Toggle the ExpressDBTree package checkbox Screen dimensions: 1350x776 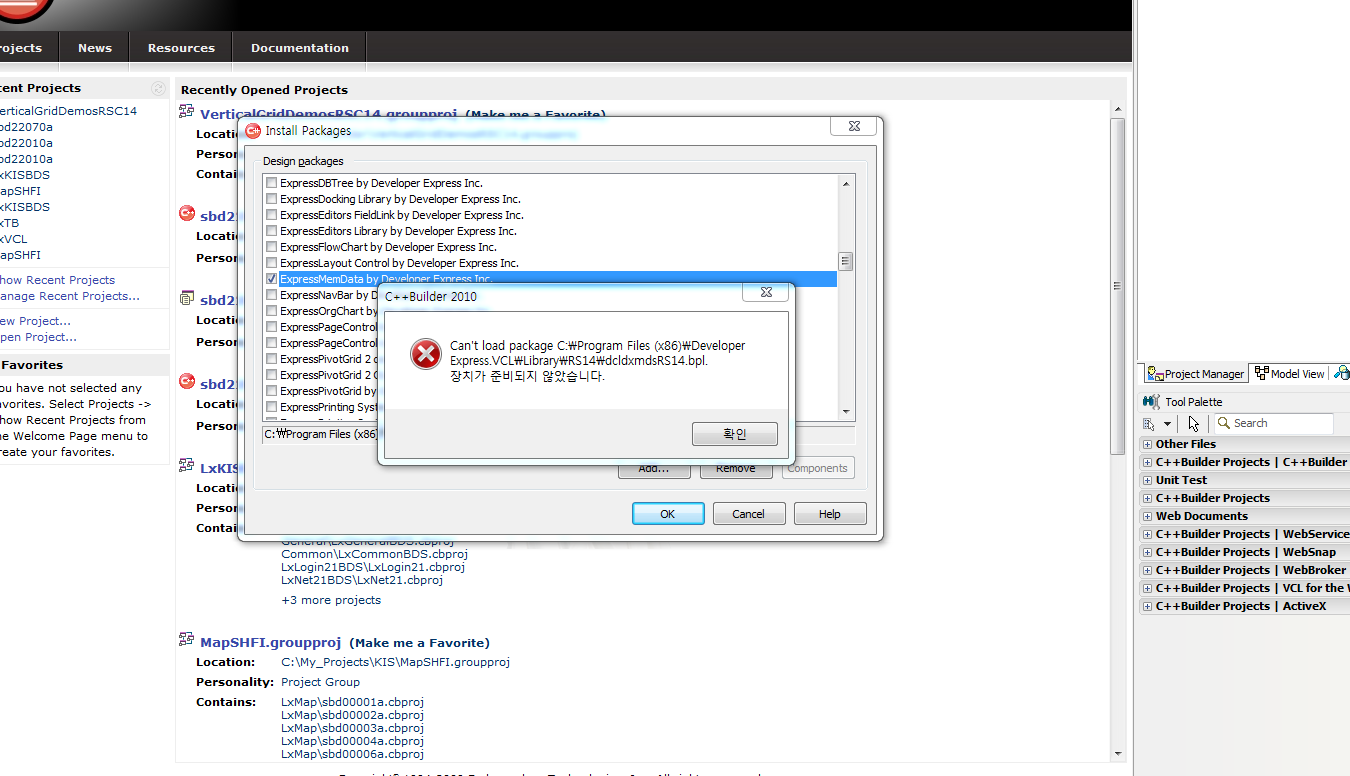[271, 183]
